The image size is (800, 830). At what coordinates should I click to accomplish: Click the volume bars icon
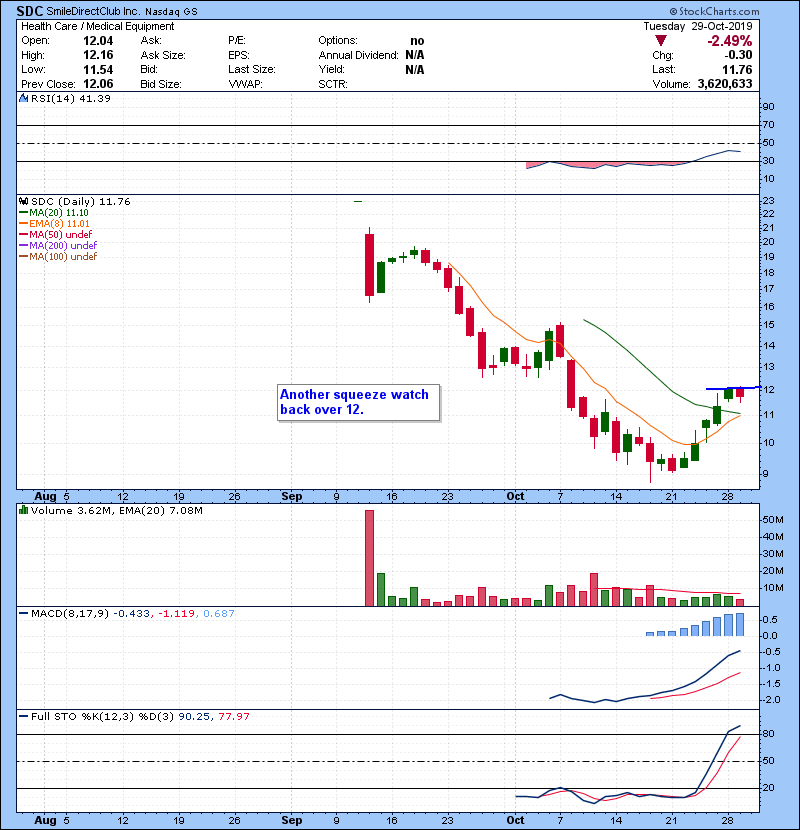pos(23,510)
